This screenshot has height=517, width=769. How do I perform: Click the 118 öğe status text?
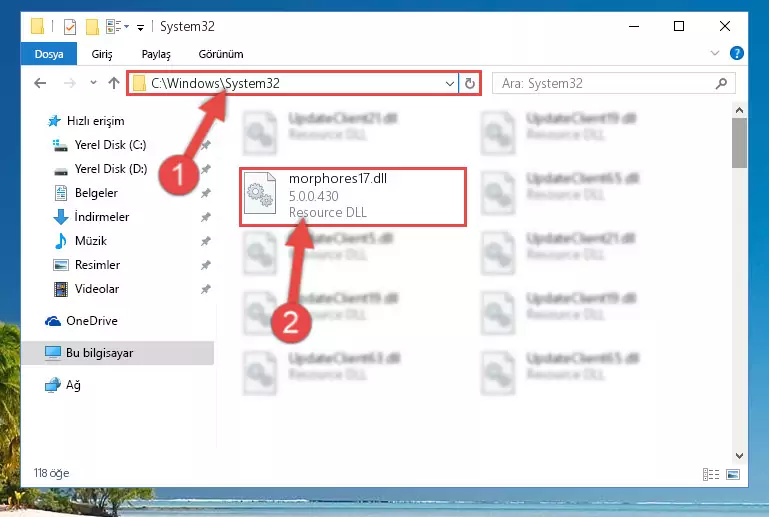(51, 473)
